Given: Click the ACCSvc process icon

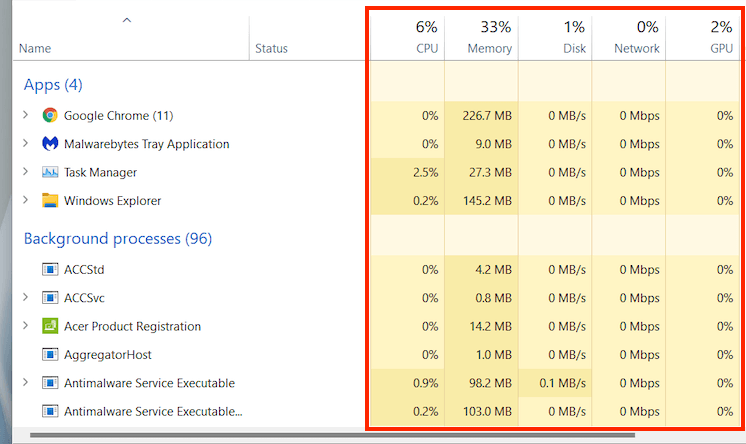Looking at the screenshot, I should [50, 297].
